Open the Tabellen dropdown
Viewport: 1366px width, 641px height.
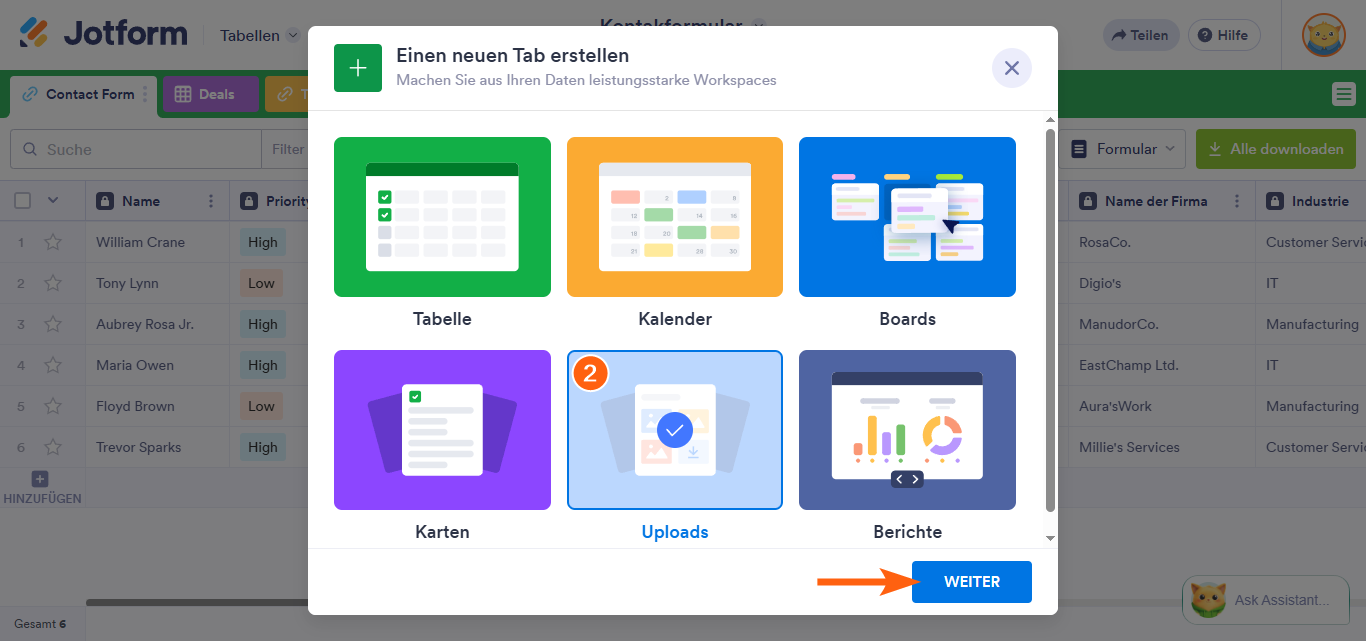[258, 35]
